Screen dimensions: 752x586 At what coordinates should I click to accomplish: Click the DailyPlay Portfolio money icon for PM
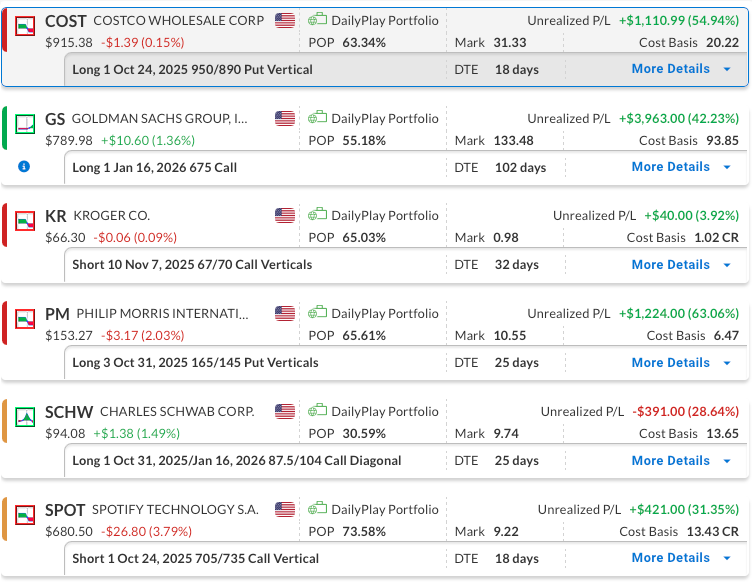[317, 314]
